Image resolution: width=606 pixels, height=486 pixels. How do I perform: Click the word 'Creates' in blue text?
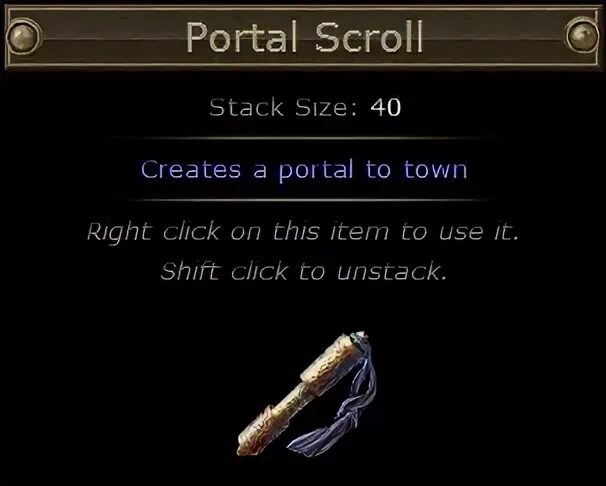(191, 170)
